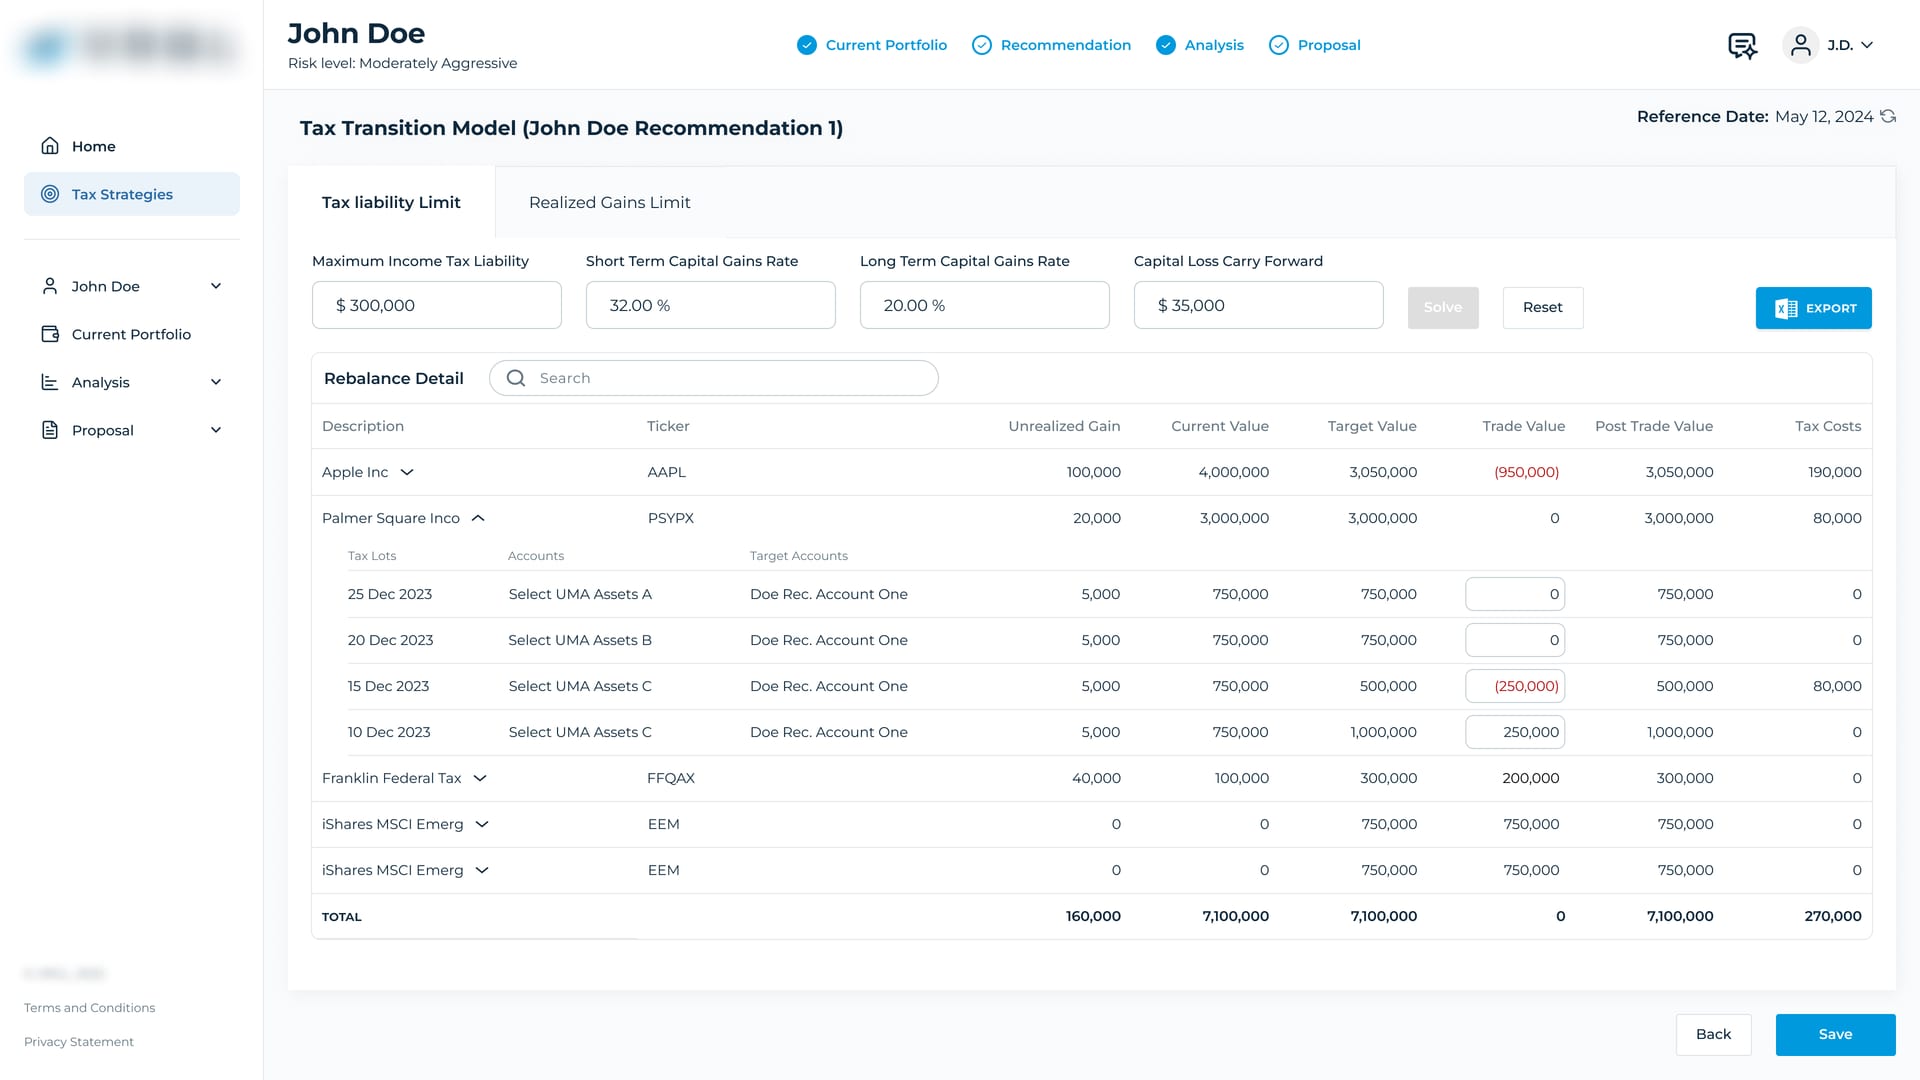Expand the John Doe sidebar menu
Screen dimensions: 1920x1080
216,286
